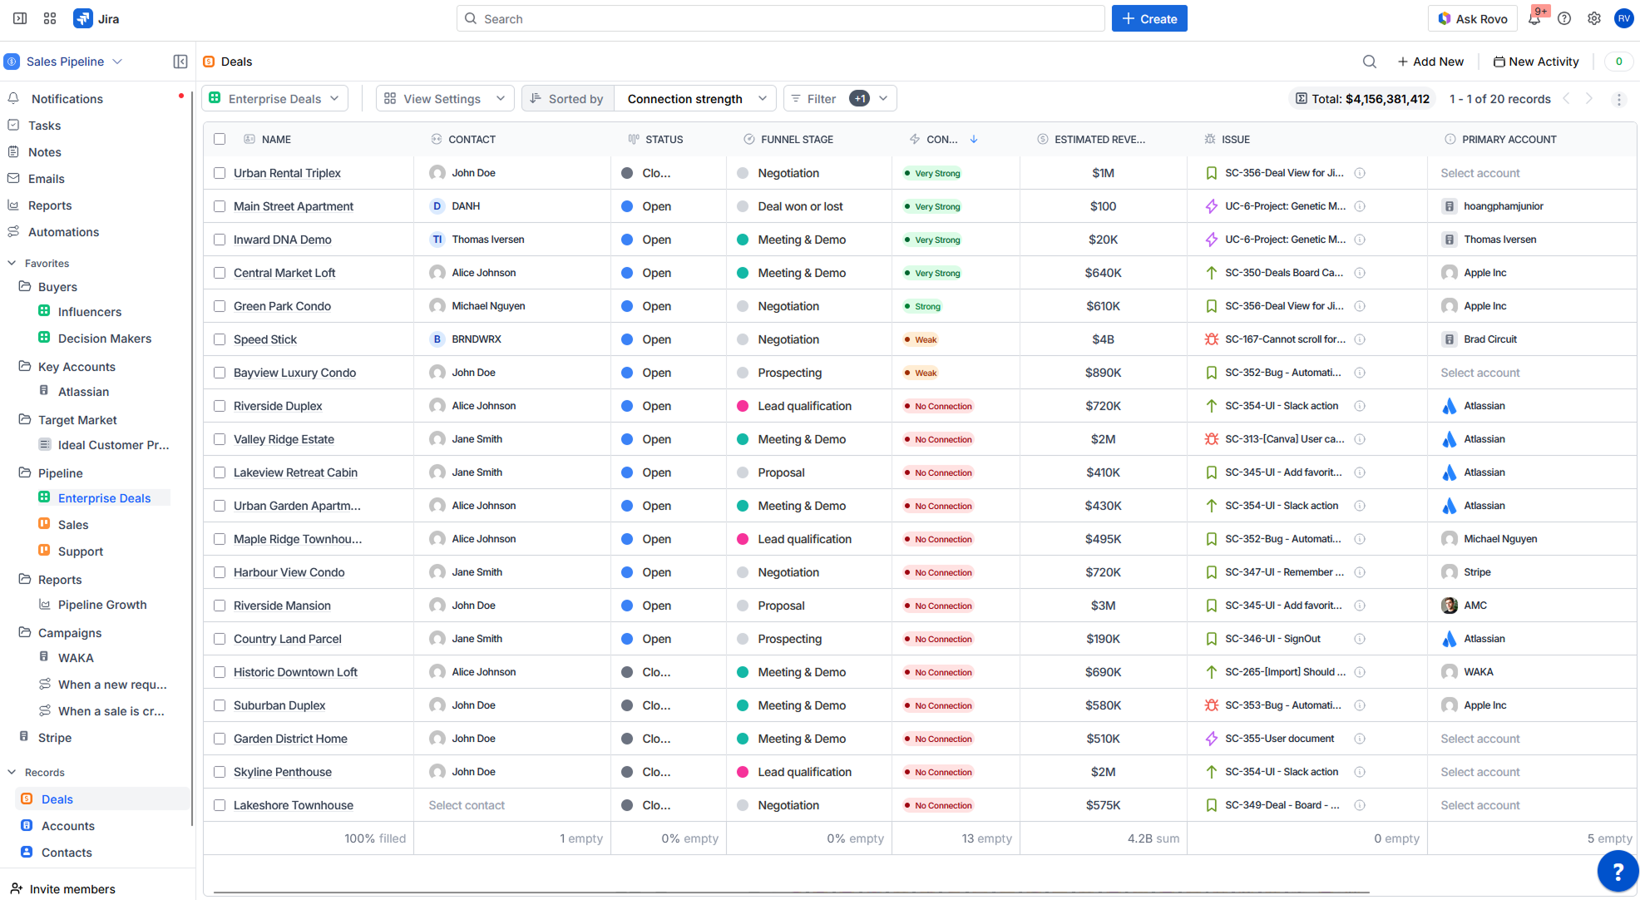Open the notifications bell icon in header
This screenshot has height=900, width=1640.
1534,19
